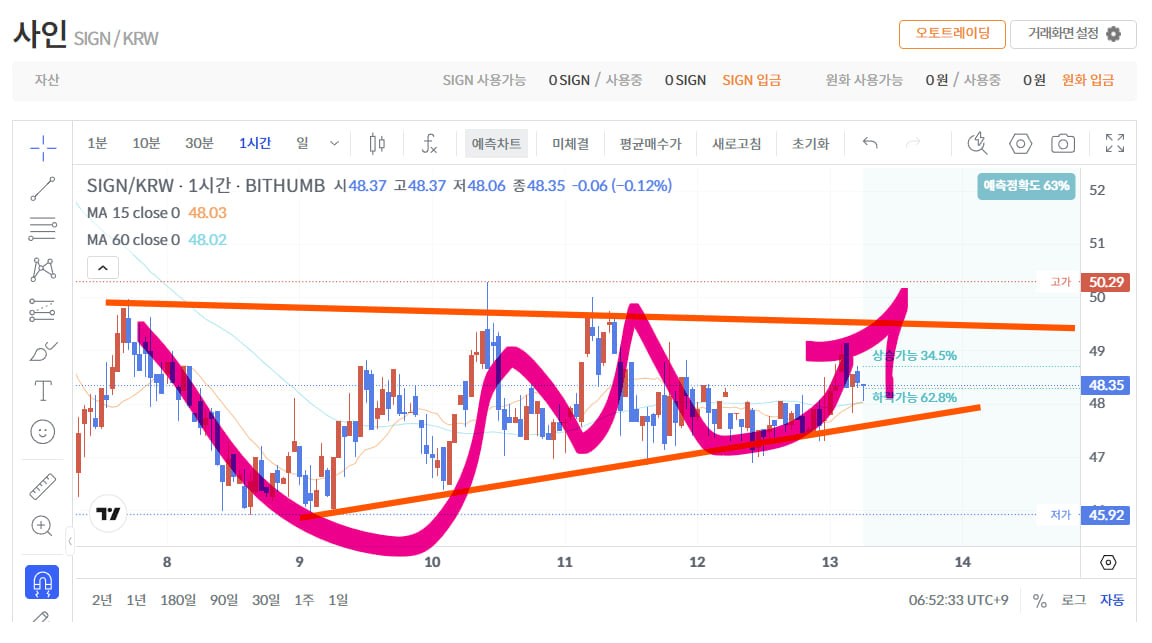Image resolution: width=1152 pixels, height=643 pixels.
Task: Click the 오토트레이딩 button
Action: (951, 33)
